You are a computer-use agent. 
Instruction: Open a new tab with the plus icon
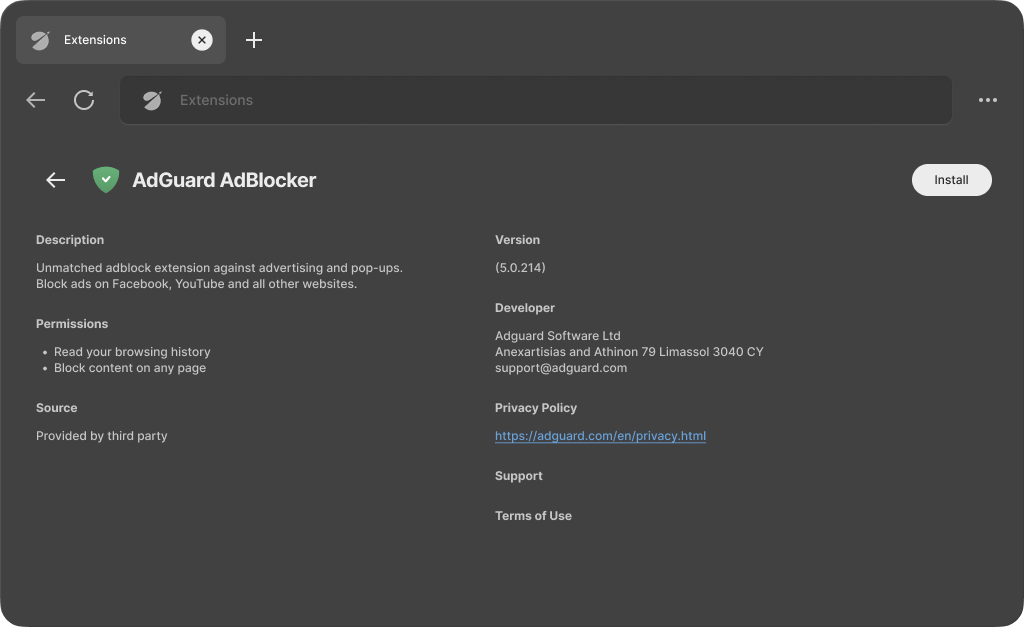pos(254,40)
